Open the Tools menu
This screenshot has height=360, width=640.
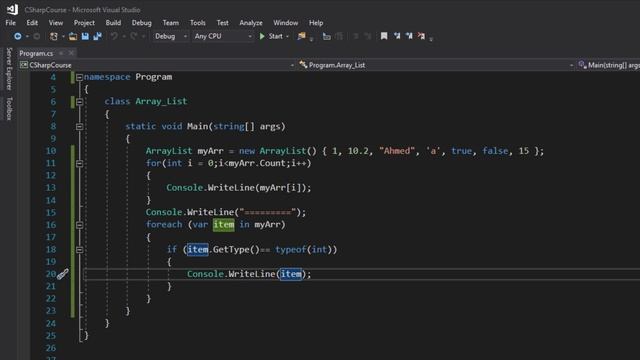point(198,23)
